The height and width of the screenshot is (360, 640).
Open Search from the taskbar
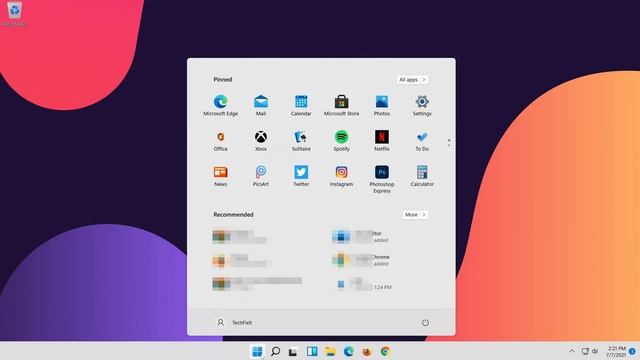click(x=276, y=351)
